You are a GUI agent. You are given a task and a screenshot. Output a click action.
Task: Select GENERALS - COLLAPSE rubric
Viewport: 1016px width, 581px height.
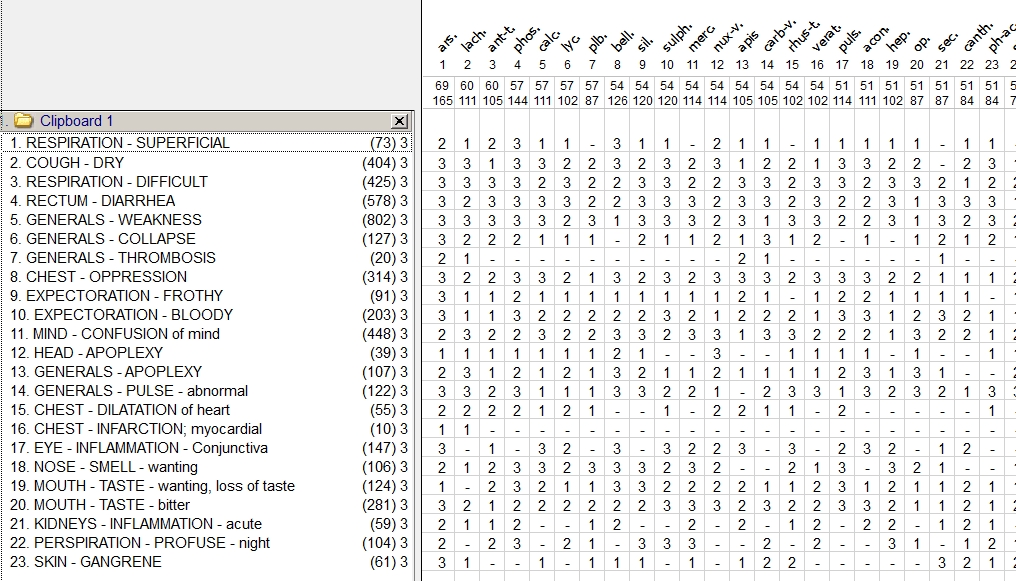pyautogui.click(x=207, y=238)
